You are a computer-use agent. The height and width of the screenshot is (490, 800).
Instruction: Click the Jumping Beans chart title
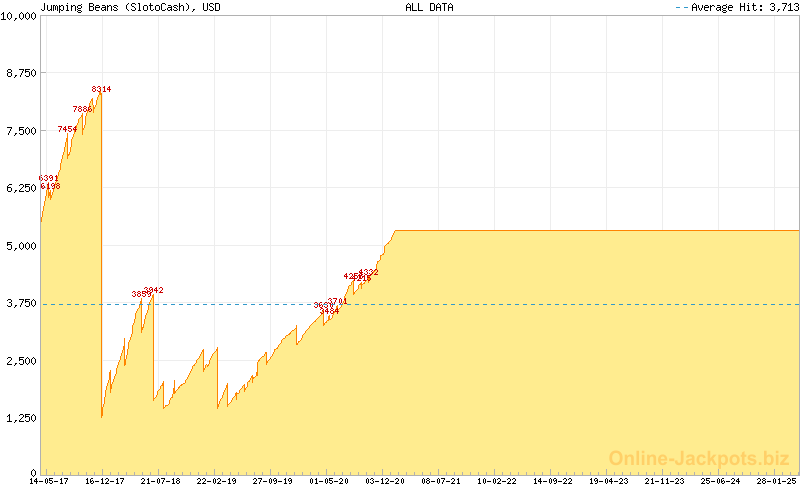(x=131, y=7)
